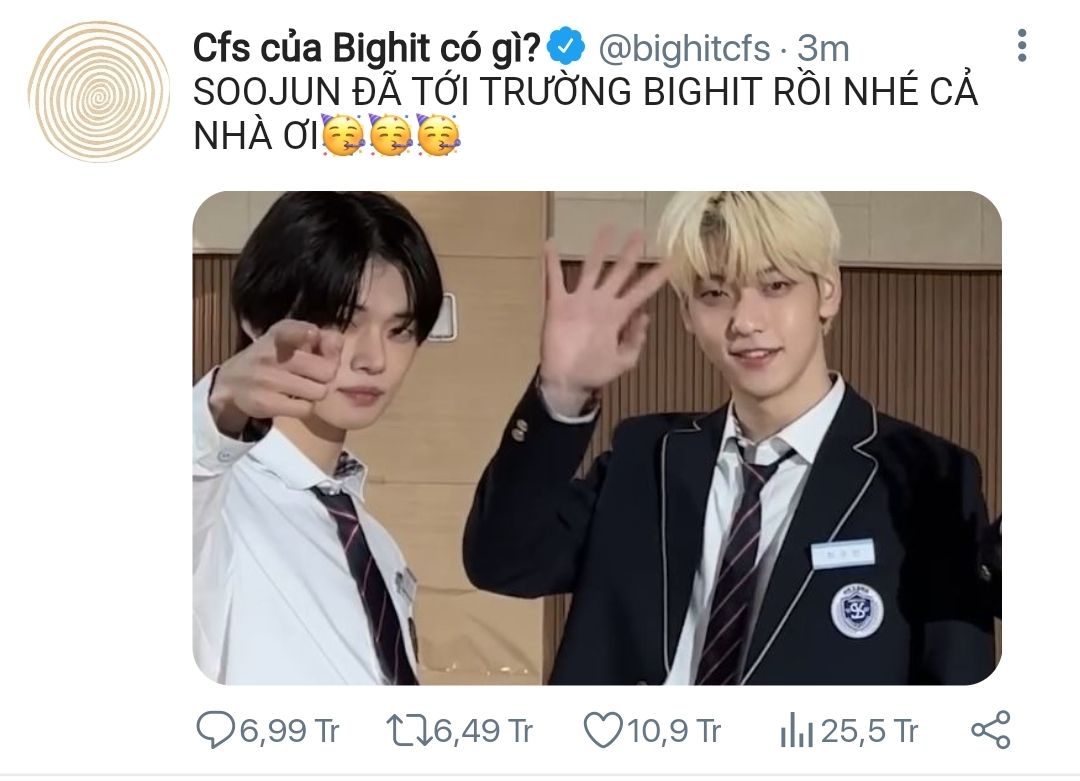Open the three-dot more options menu

[x=1022, y=45]
